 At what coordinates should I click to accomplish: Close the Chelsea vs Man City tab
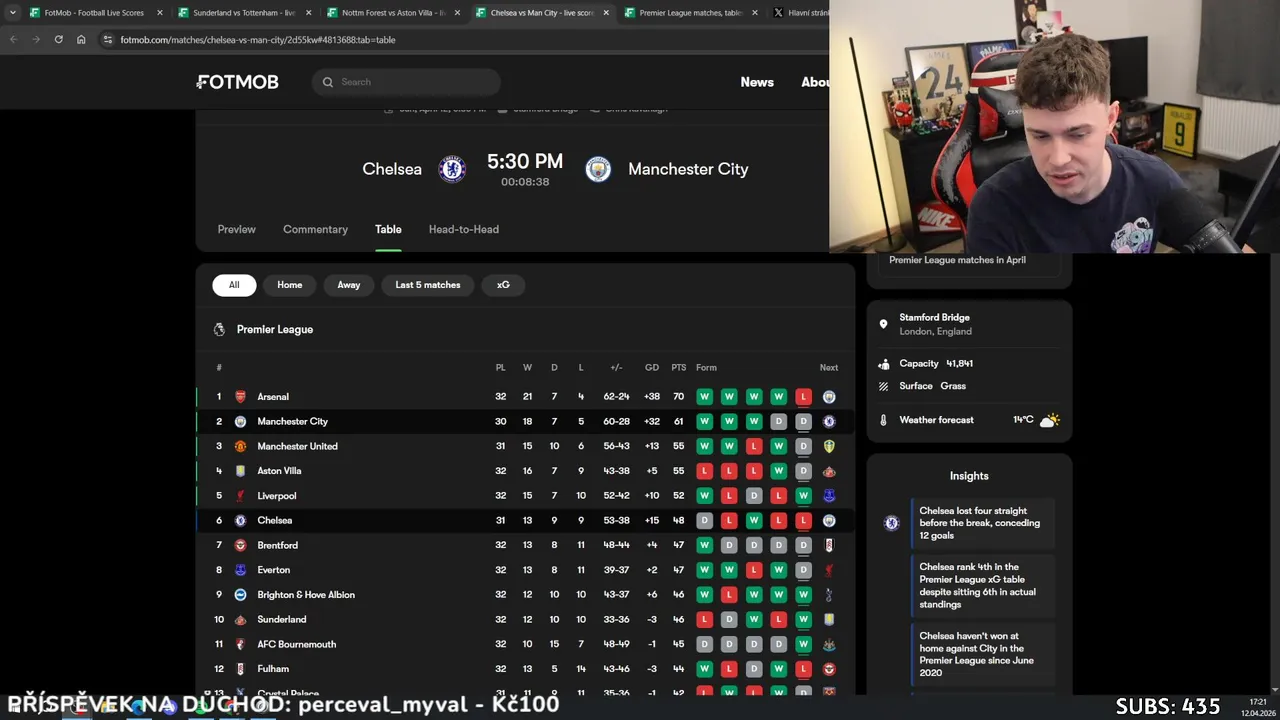(606, 13)
